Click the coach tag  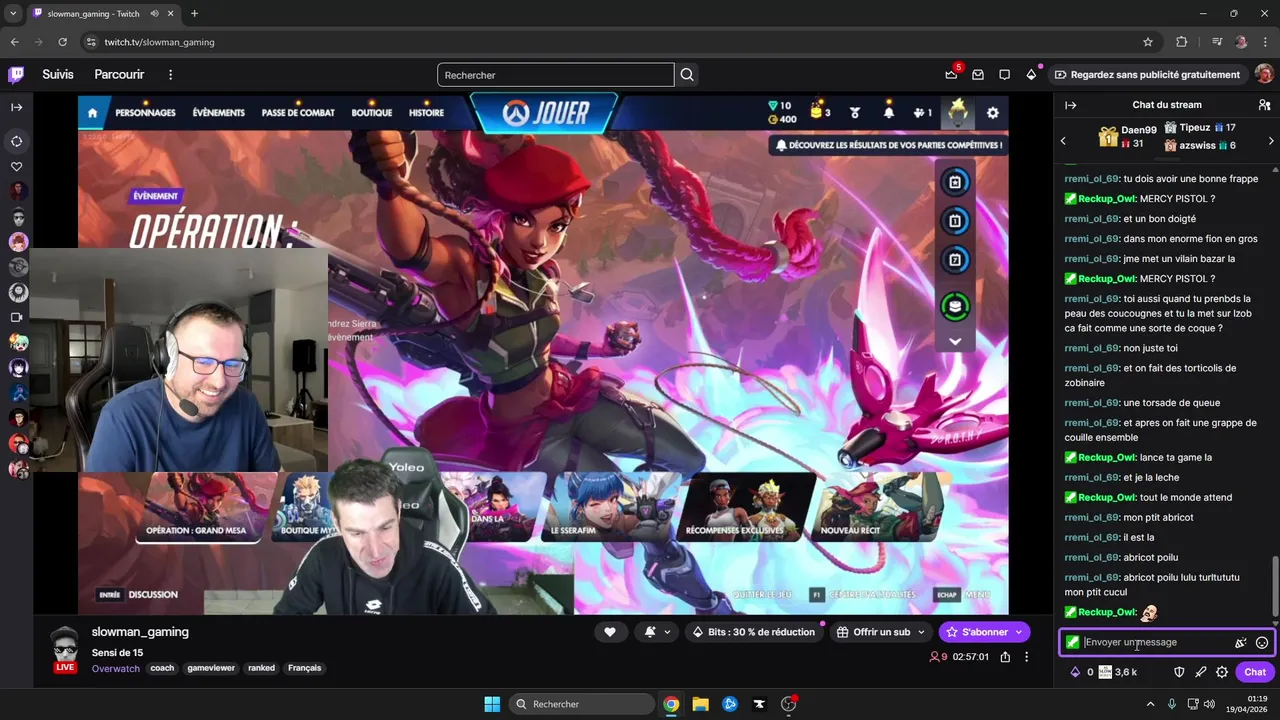(x=162, y=668)
